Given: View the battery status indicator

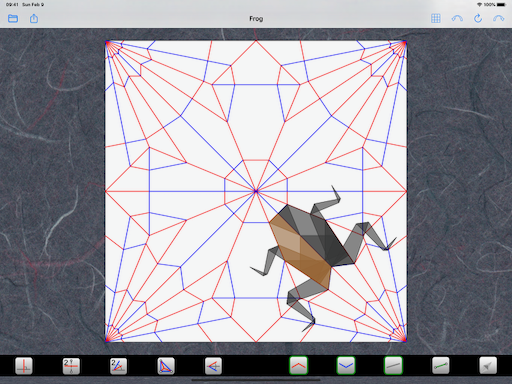Looking at the screenshot, I should [501, 5].
